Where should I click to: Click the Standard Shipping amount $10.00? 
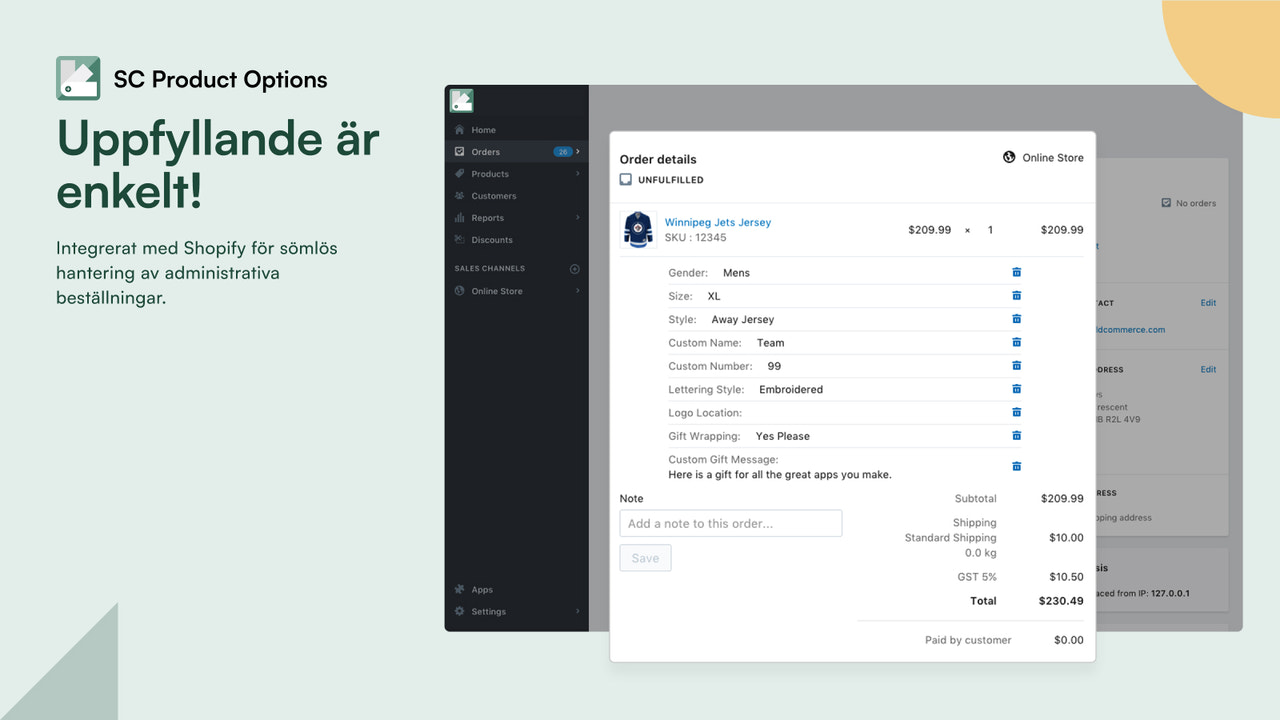click(1066, 538)
